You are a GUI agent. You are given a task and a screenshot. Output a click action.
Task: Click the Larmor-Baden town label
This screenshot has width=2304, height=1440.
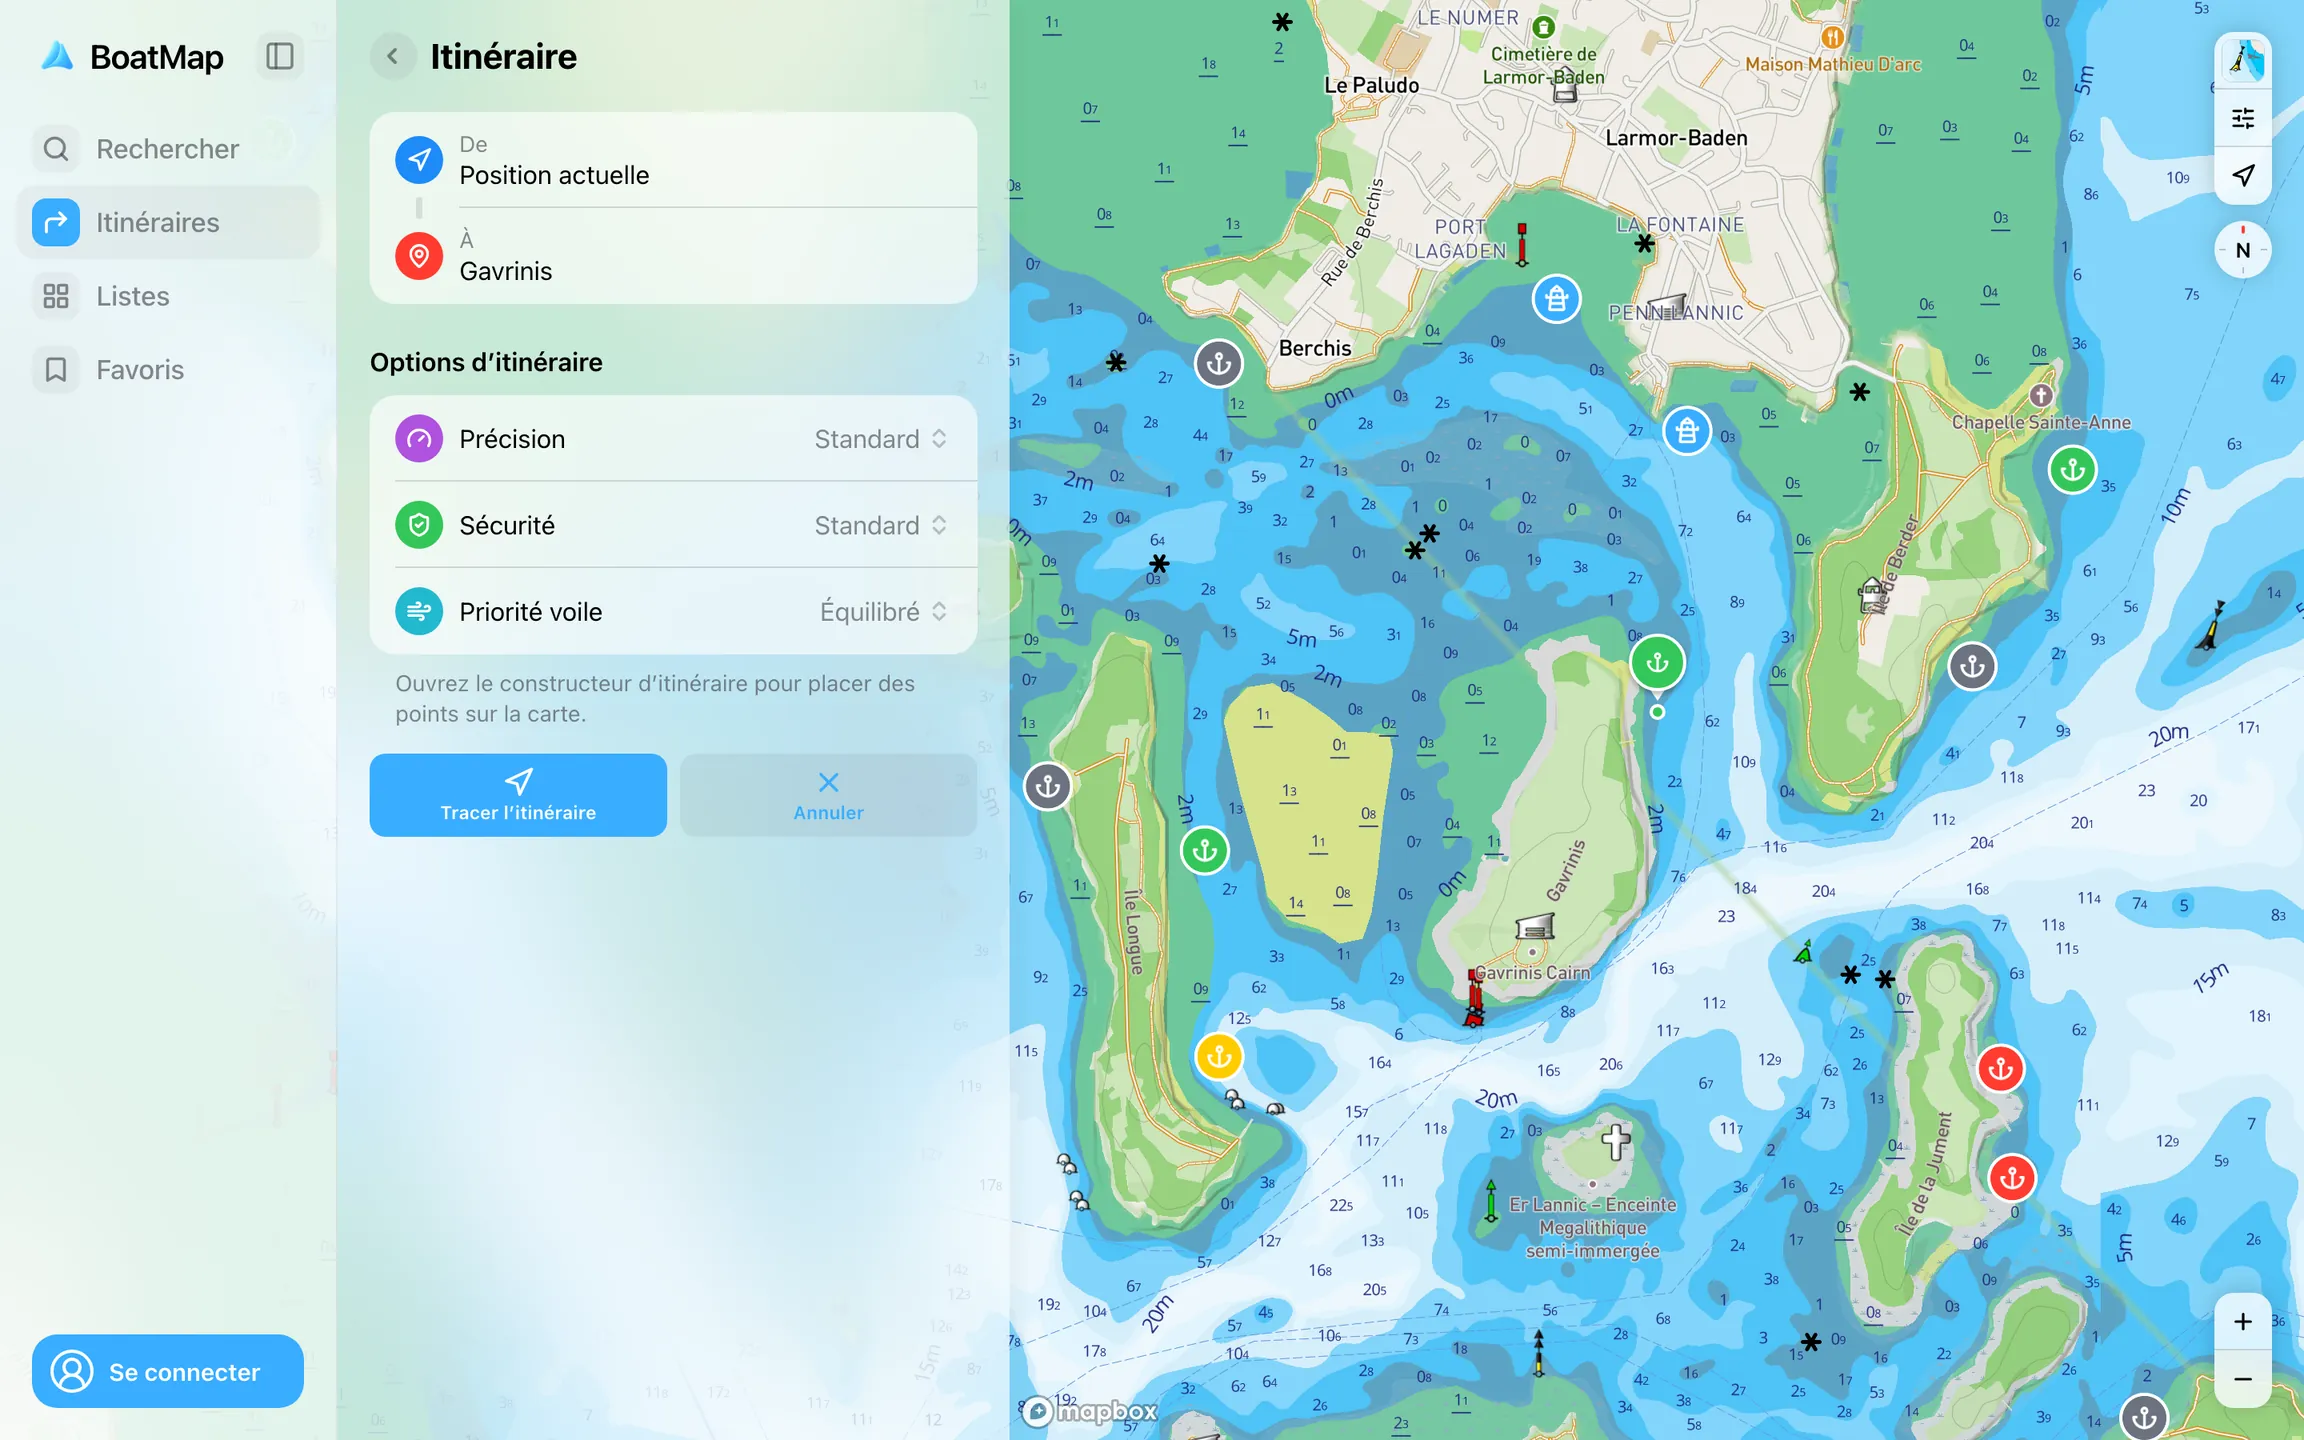tap(1677, 138)
